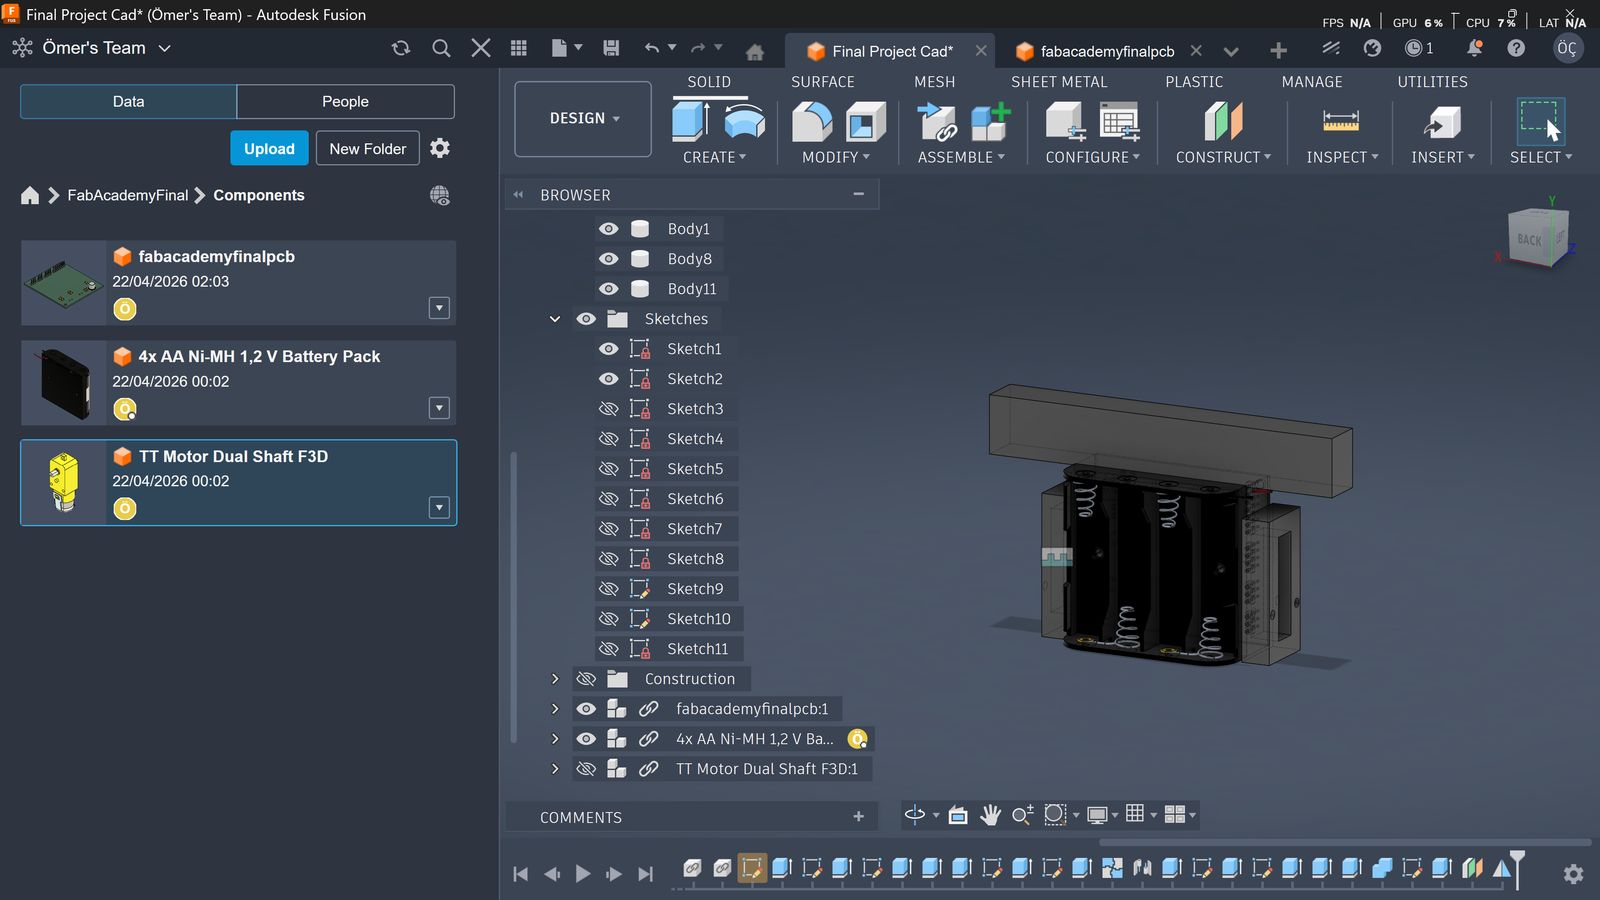This screenshot has width=1600, height=900.
Task: Refresh the data panel
Action: coord(401,48)
